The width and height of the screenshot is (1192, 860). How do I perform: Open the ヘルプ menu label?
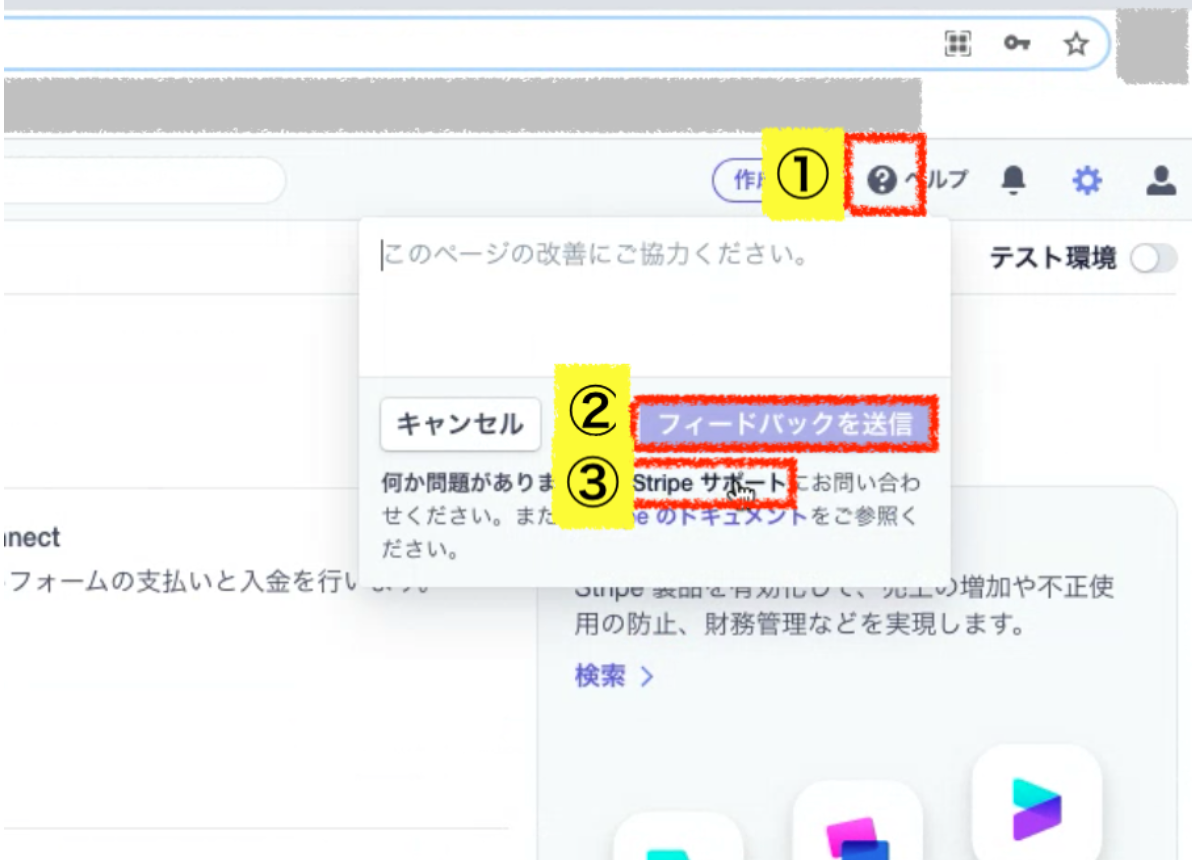(x=938, y=180)
